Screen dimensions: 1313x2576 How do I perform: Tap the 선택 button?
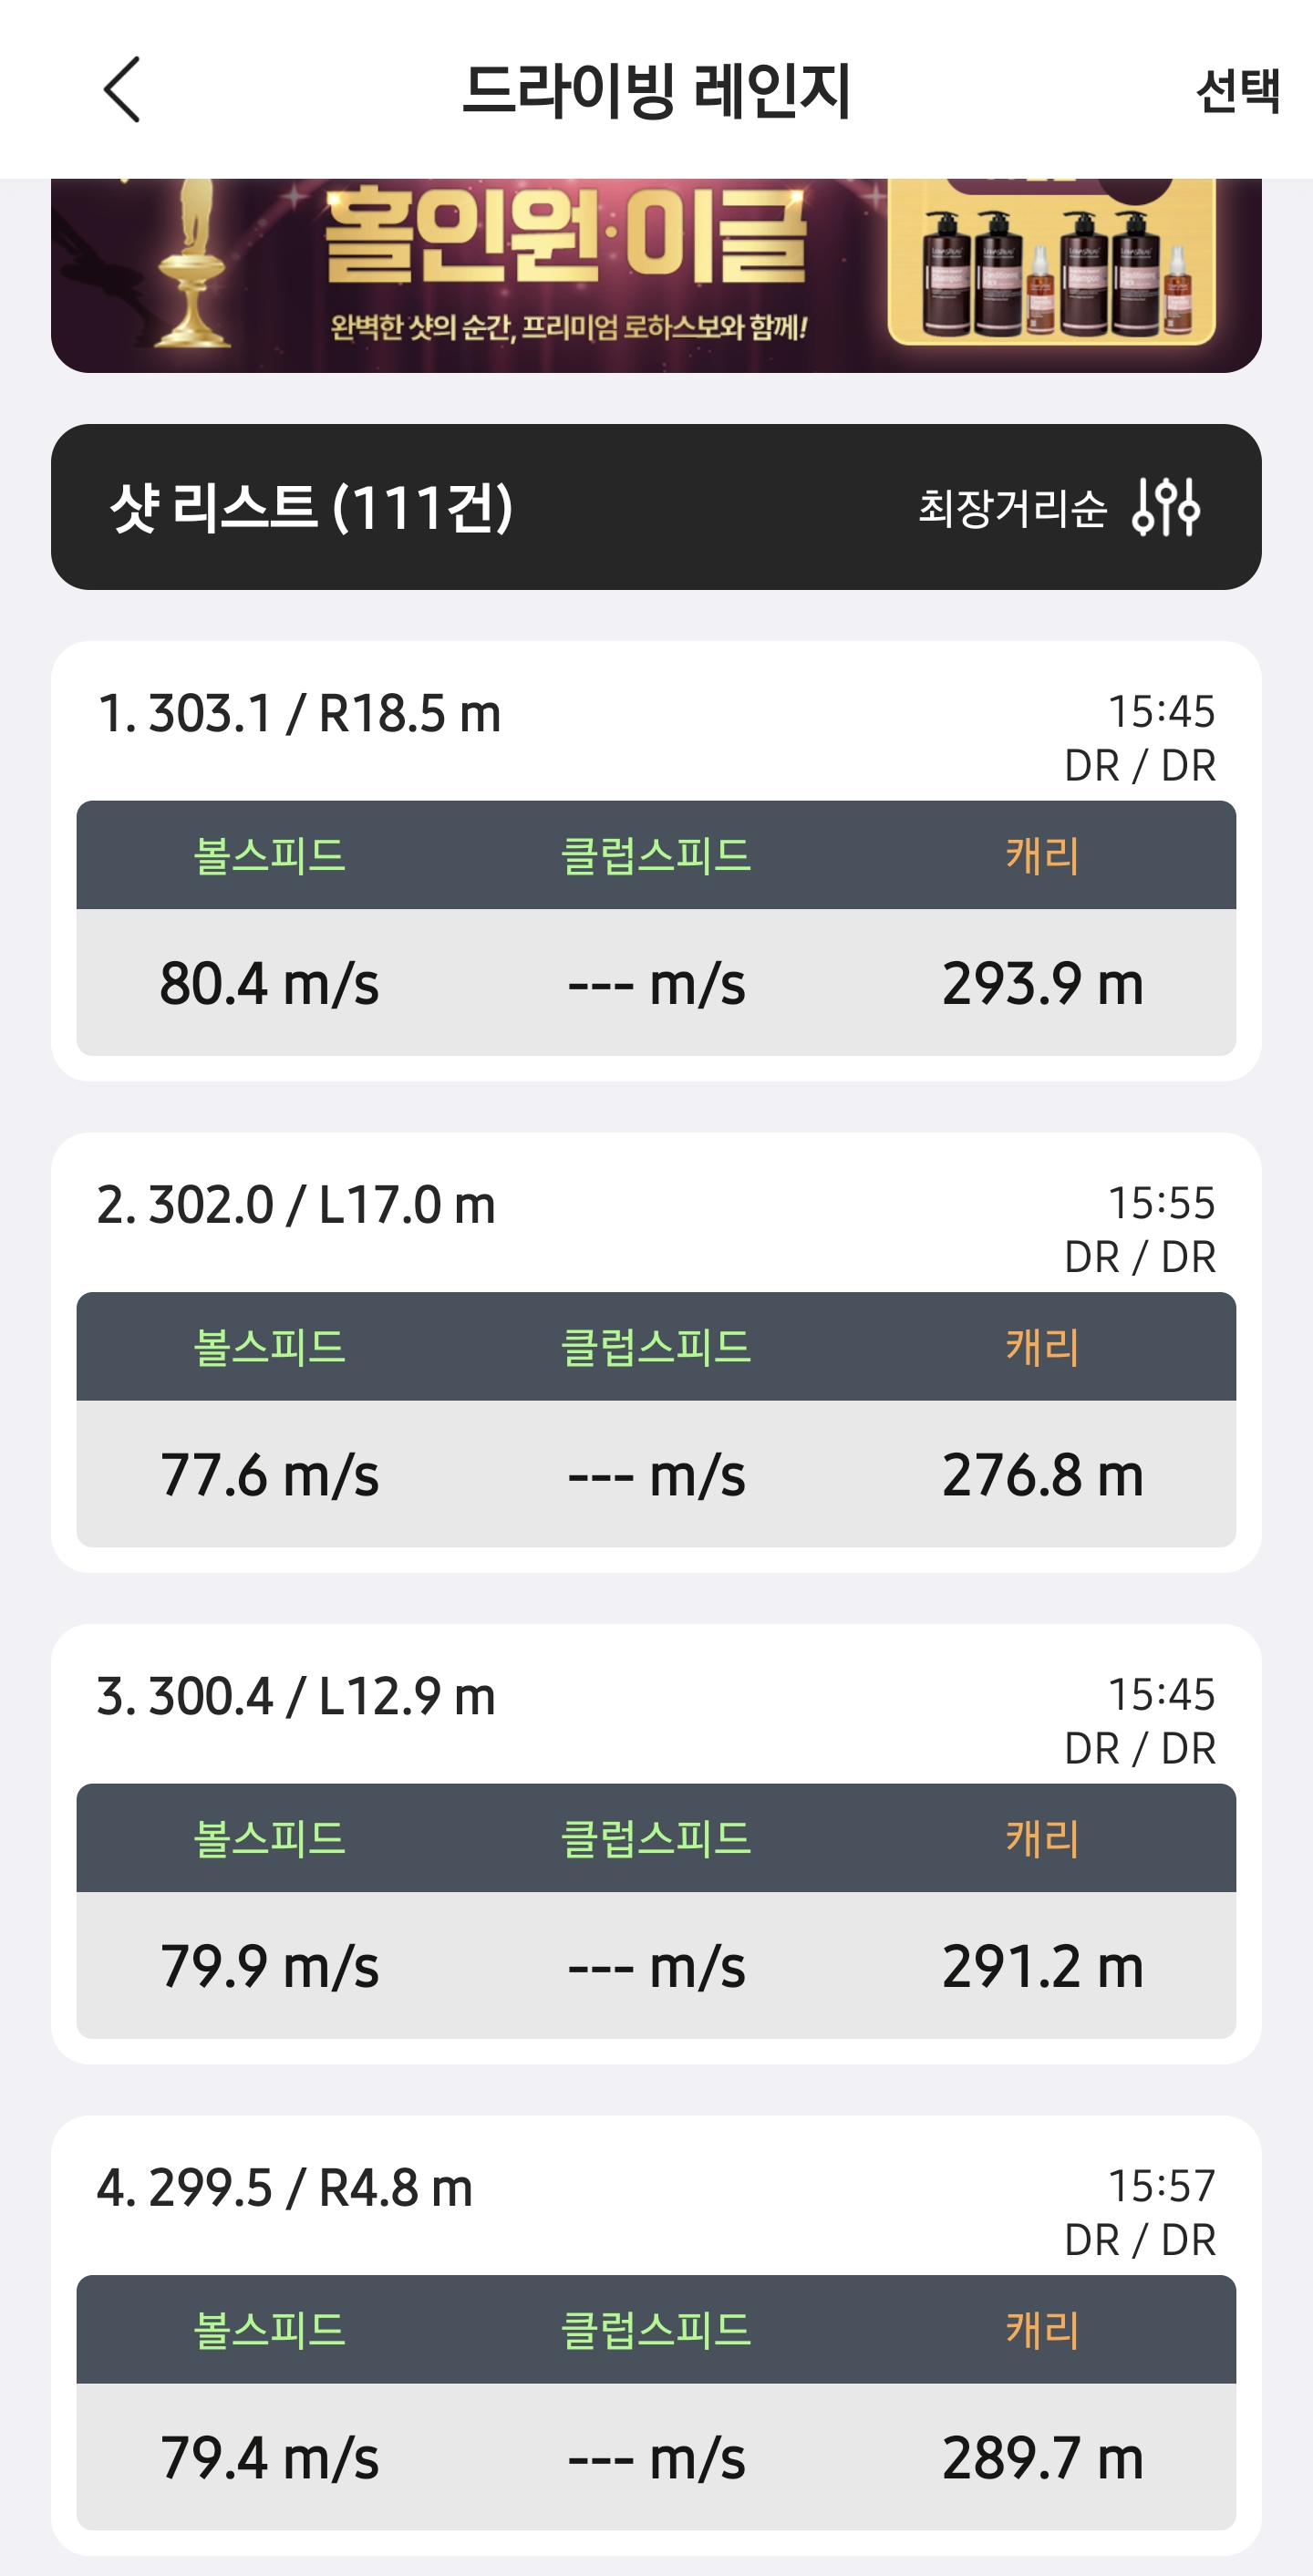click(x=1237, y=91)
